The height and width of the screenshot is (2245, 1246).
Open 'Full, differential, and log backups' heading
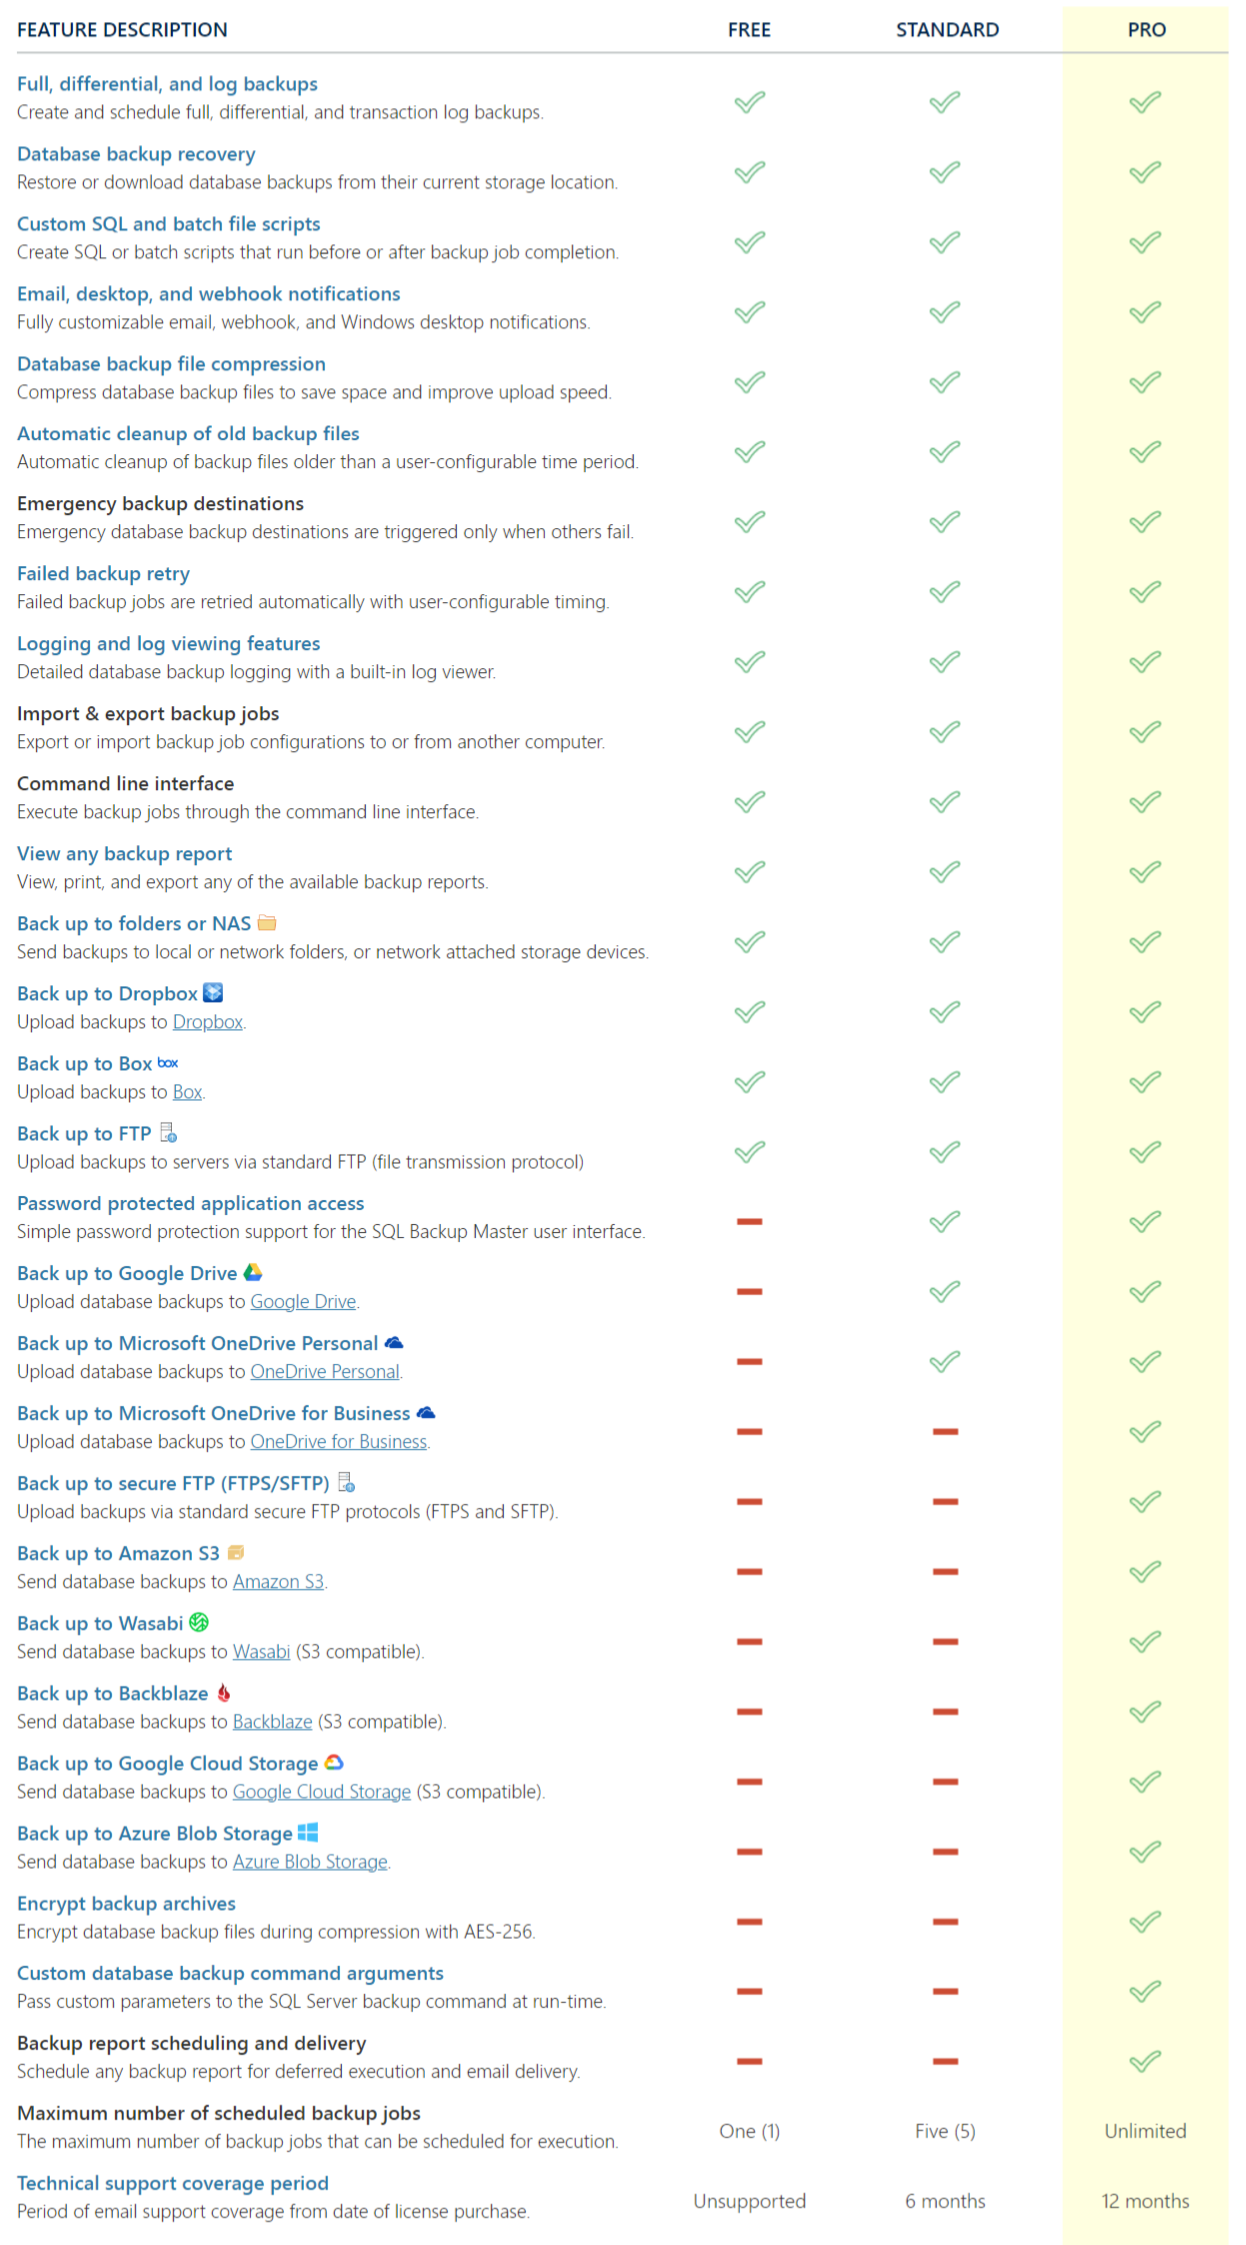point(167,84)
